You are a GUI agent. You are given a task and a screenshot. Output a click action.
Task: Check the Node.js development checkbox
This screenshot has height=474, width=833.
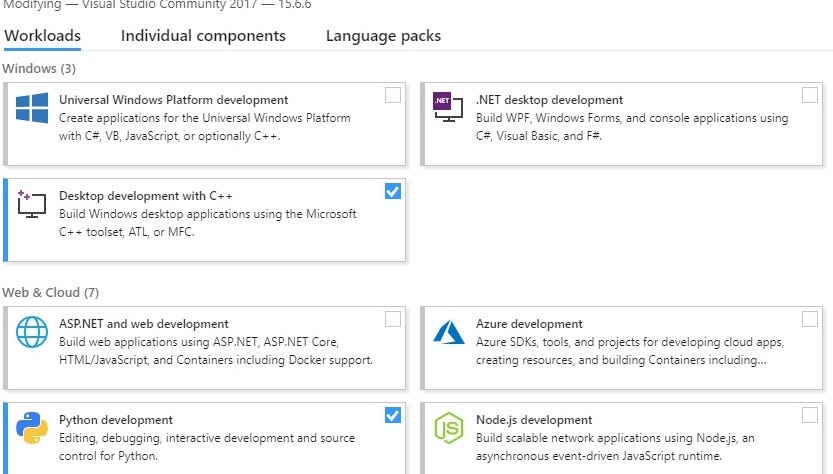[809, 415]
